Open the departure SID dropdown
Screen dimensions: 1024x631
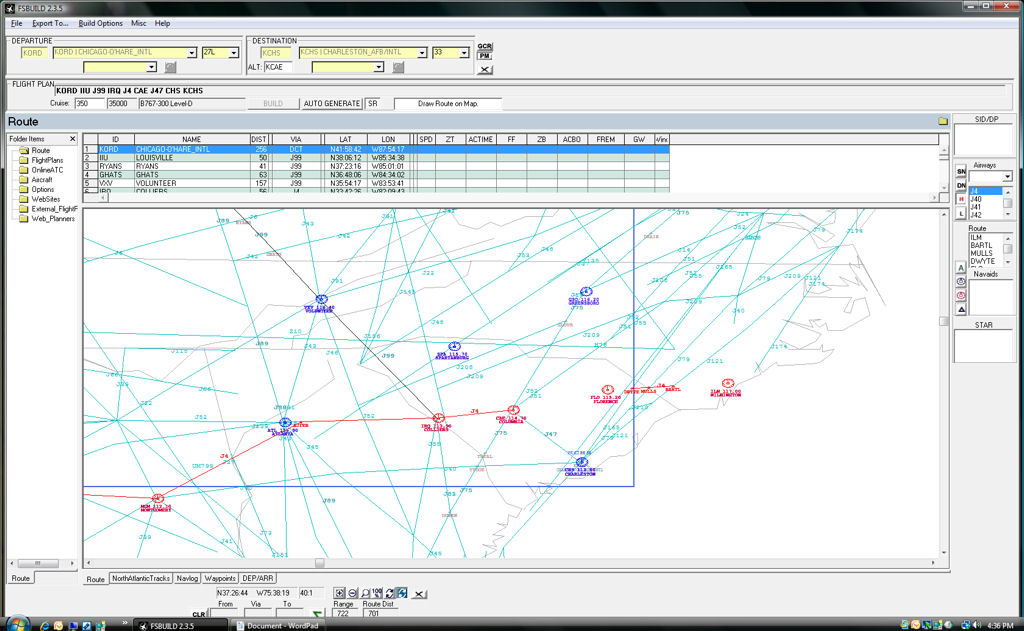[152, 67]
